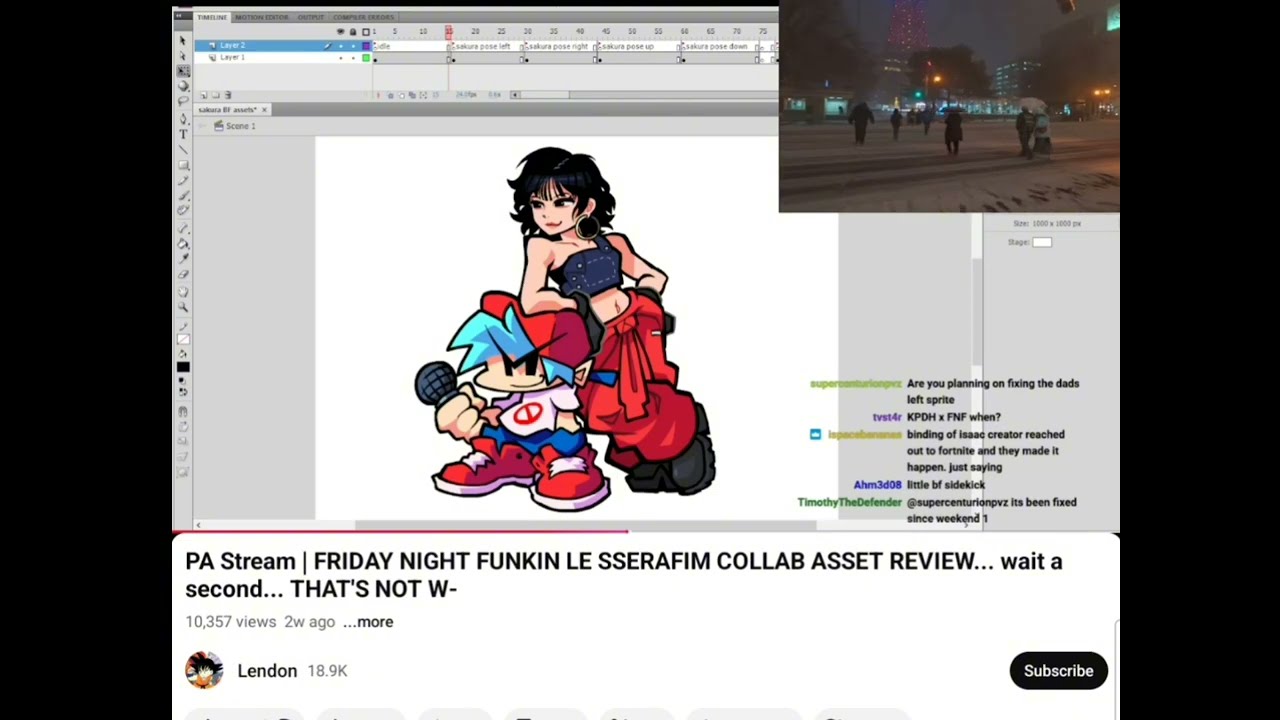
Task: Select the Hand tool
Action: [x=184, y=291]
